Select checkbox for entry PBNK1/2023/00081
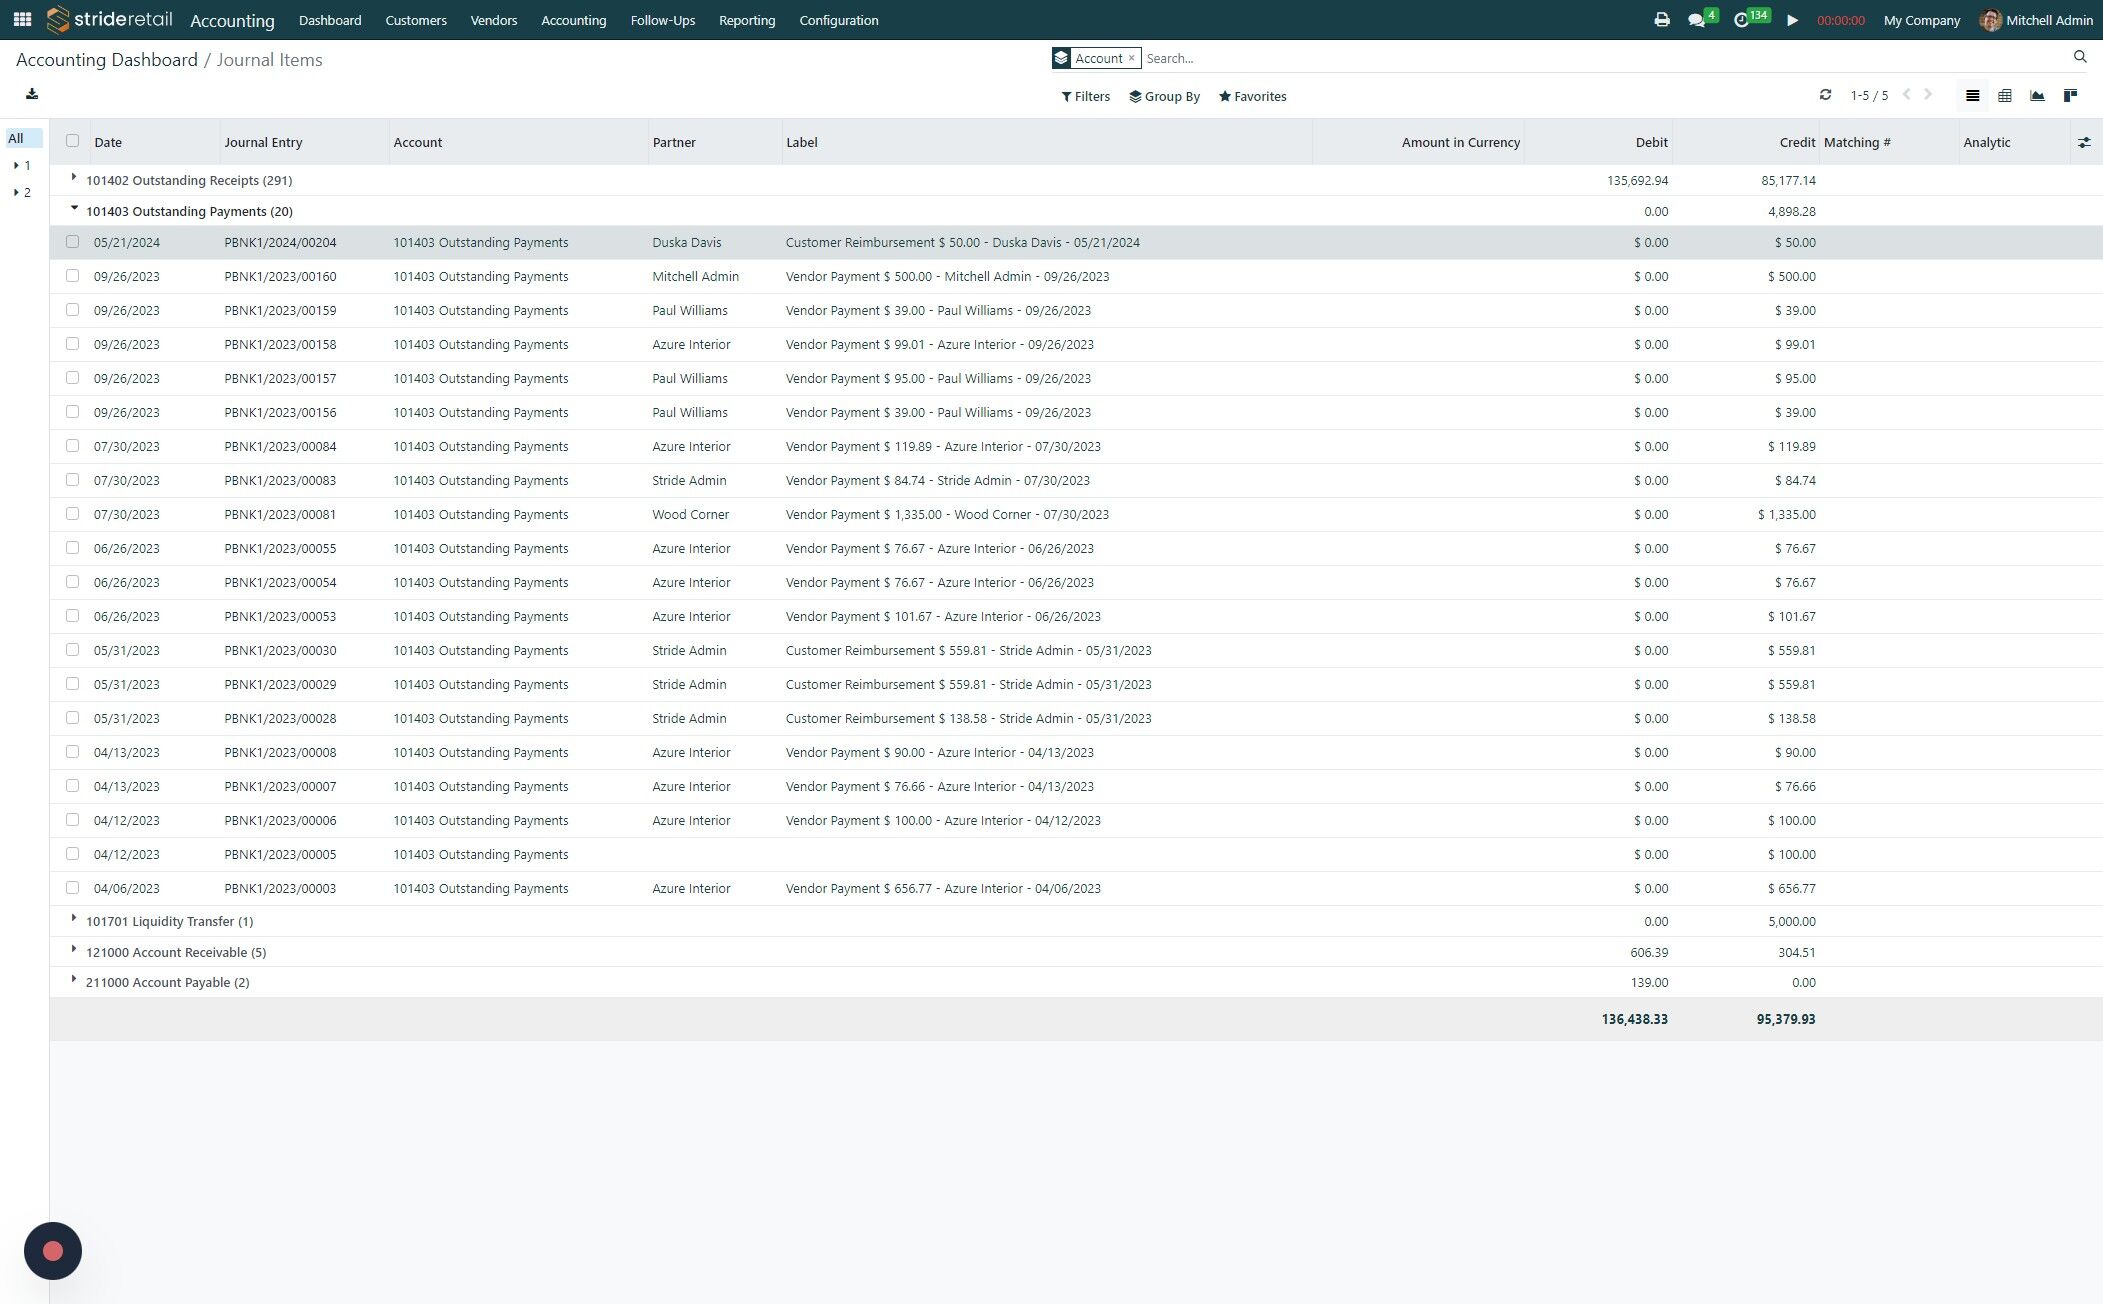This screenshot has height=1304, width=2103. coord(72,514)
